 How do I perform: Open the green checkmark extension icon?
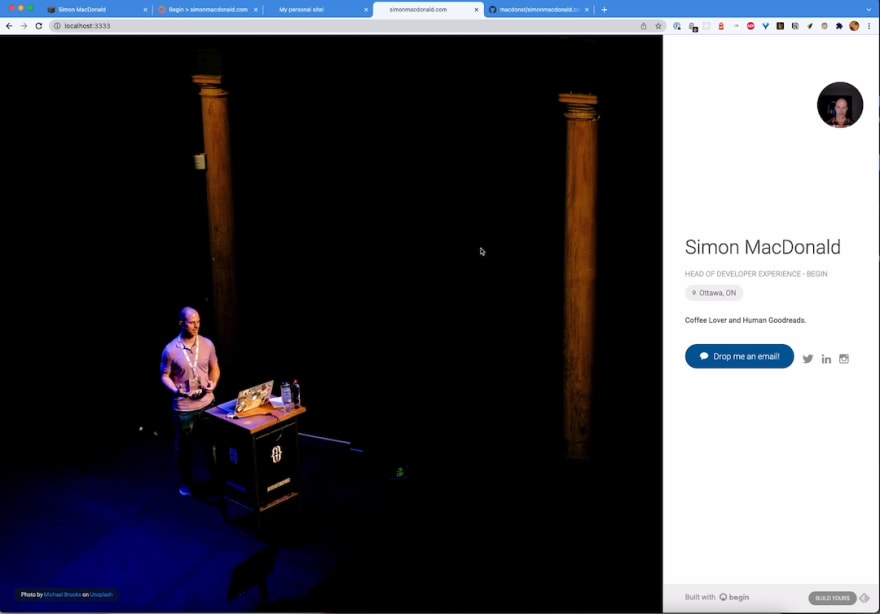(x=810, y=26)
